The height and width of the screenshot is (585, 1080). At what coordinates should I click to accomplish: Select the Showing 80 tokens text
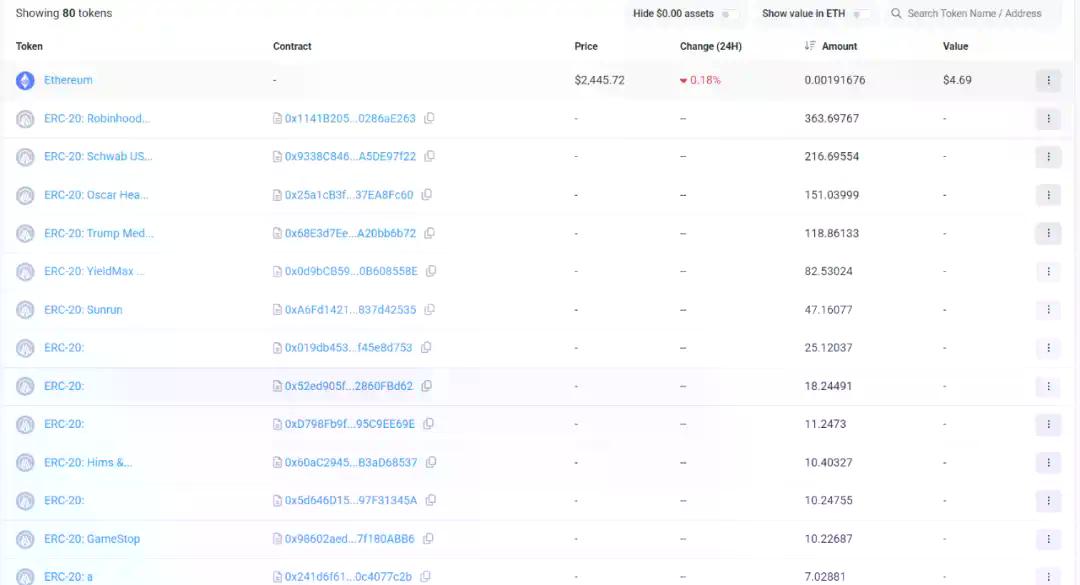tap(64, 13)
